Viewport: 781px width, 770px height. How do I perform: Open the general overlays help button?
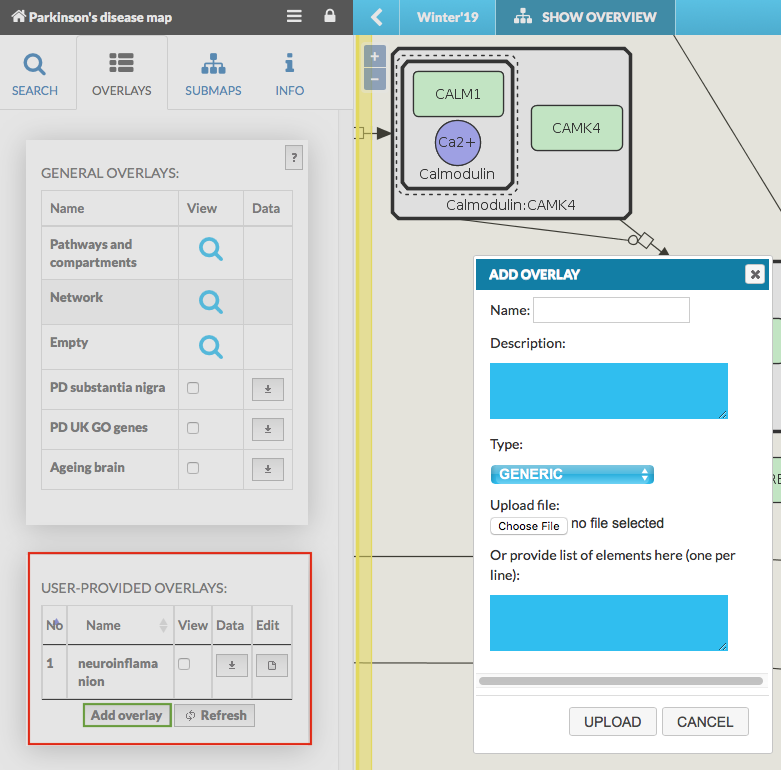tap(293, 157)
